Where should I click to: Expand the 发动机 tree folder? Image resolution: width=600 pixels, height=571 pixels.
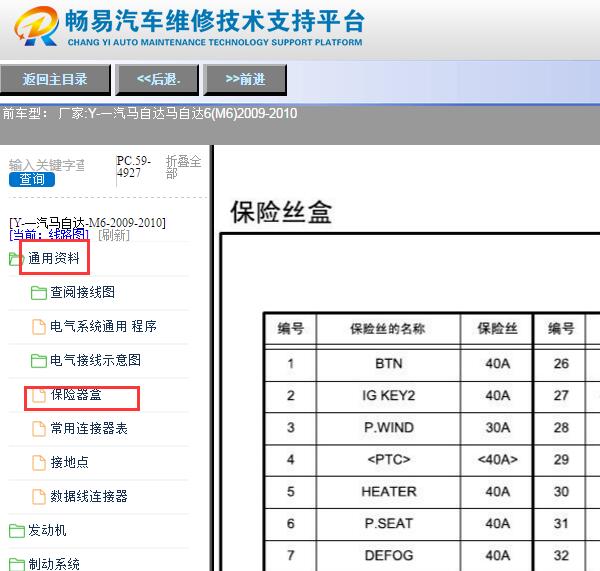(47, 530)
